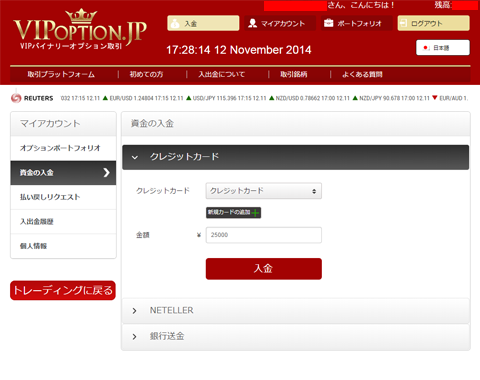This screenshot has width=480, height=380.
Task: Select 資金の入金 in sidebar
Action: (x=63, y=173)
